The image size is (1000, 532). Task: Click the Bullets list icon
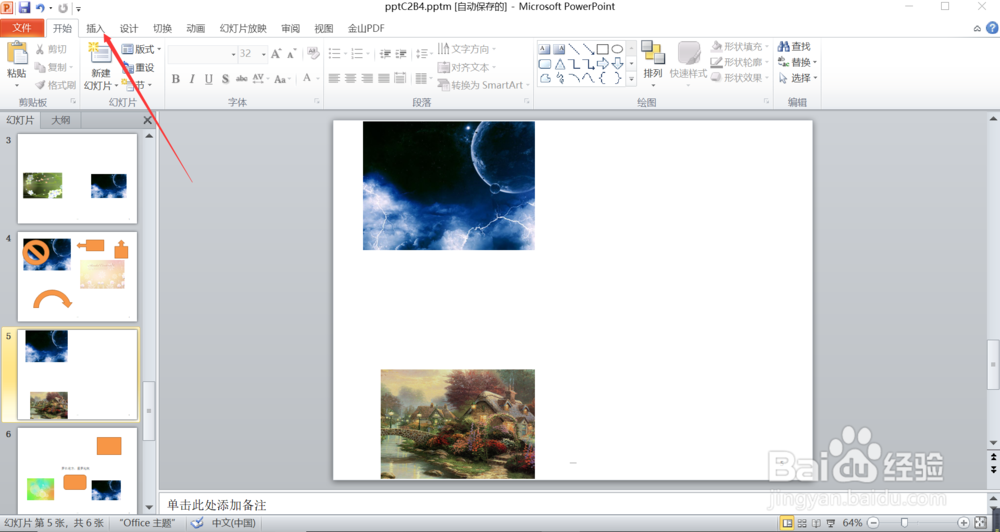(336, 54)
